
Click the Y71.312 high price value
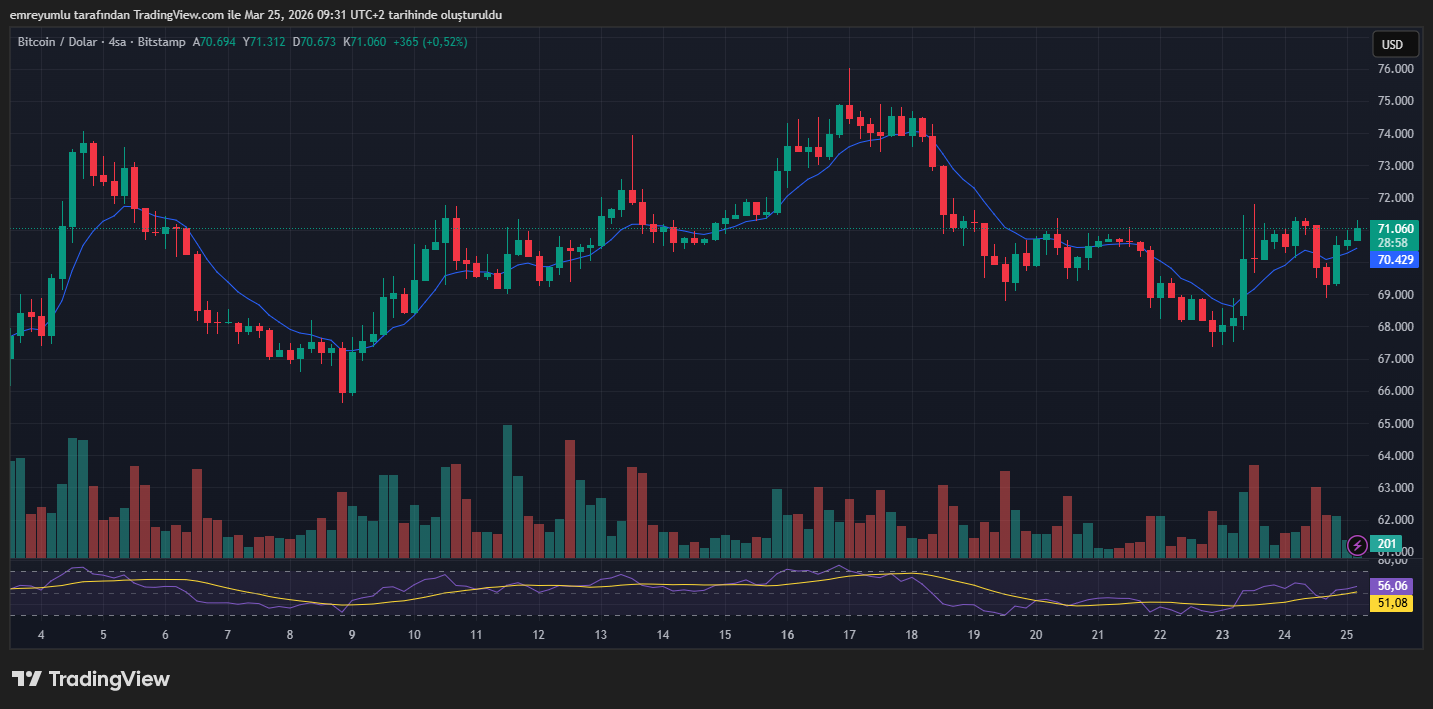coord(264,42)
